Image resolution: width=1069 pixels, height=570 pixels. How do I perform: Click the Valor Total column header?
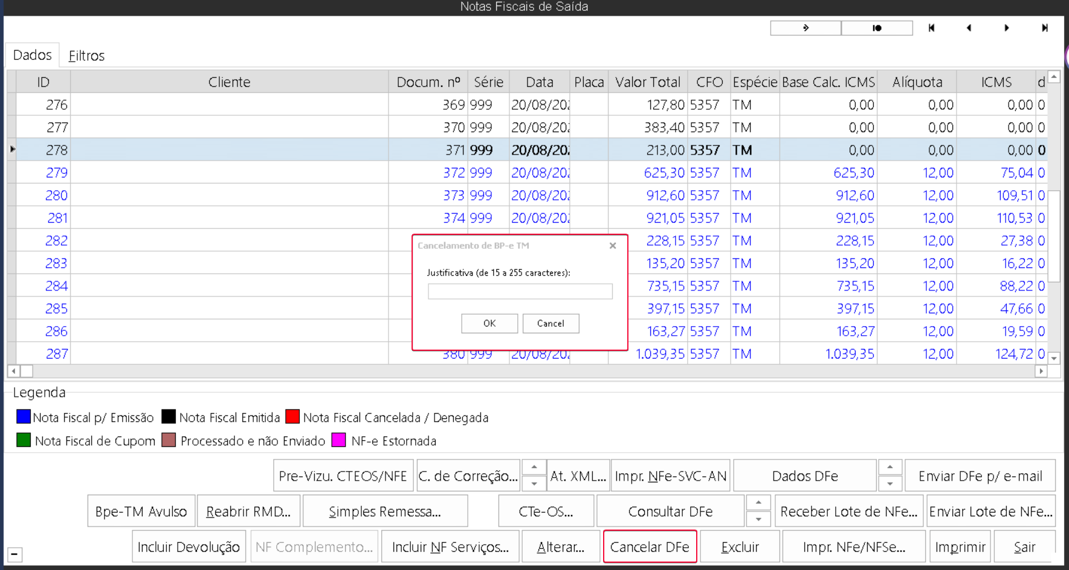tap(648, 82)
